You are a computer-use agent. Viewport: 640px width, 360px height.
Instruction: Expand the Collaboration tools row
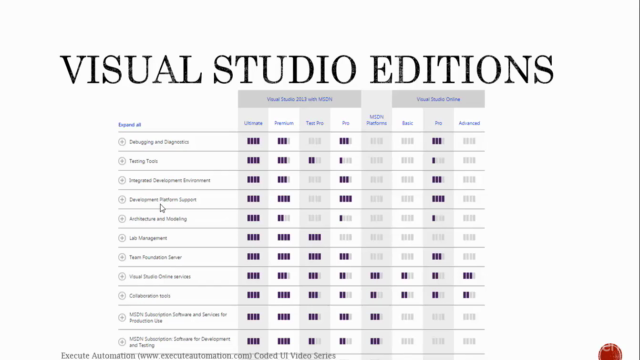point(122,296)
